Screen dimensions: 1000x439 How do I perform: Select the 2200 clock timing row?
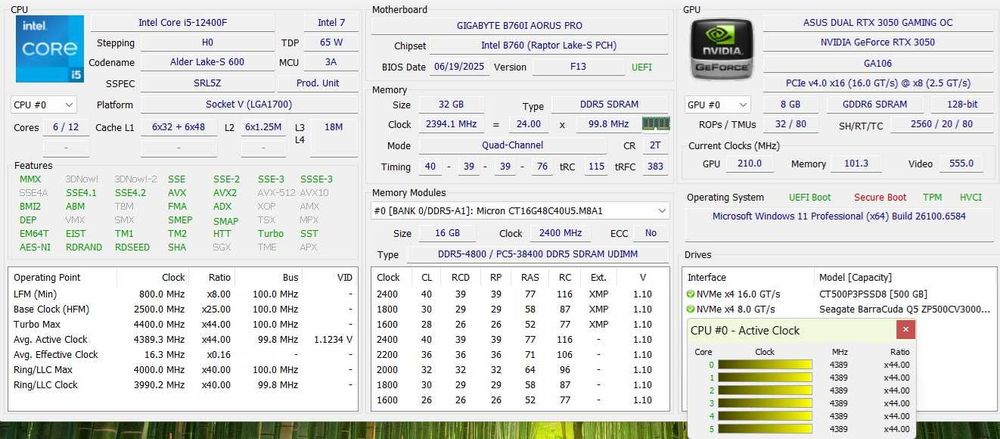pos(520,355)
